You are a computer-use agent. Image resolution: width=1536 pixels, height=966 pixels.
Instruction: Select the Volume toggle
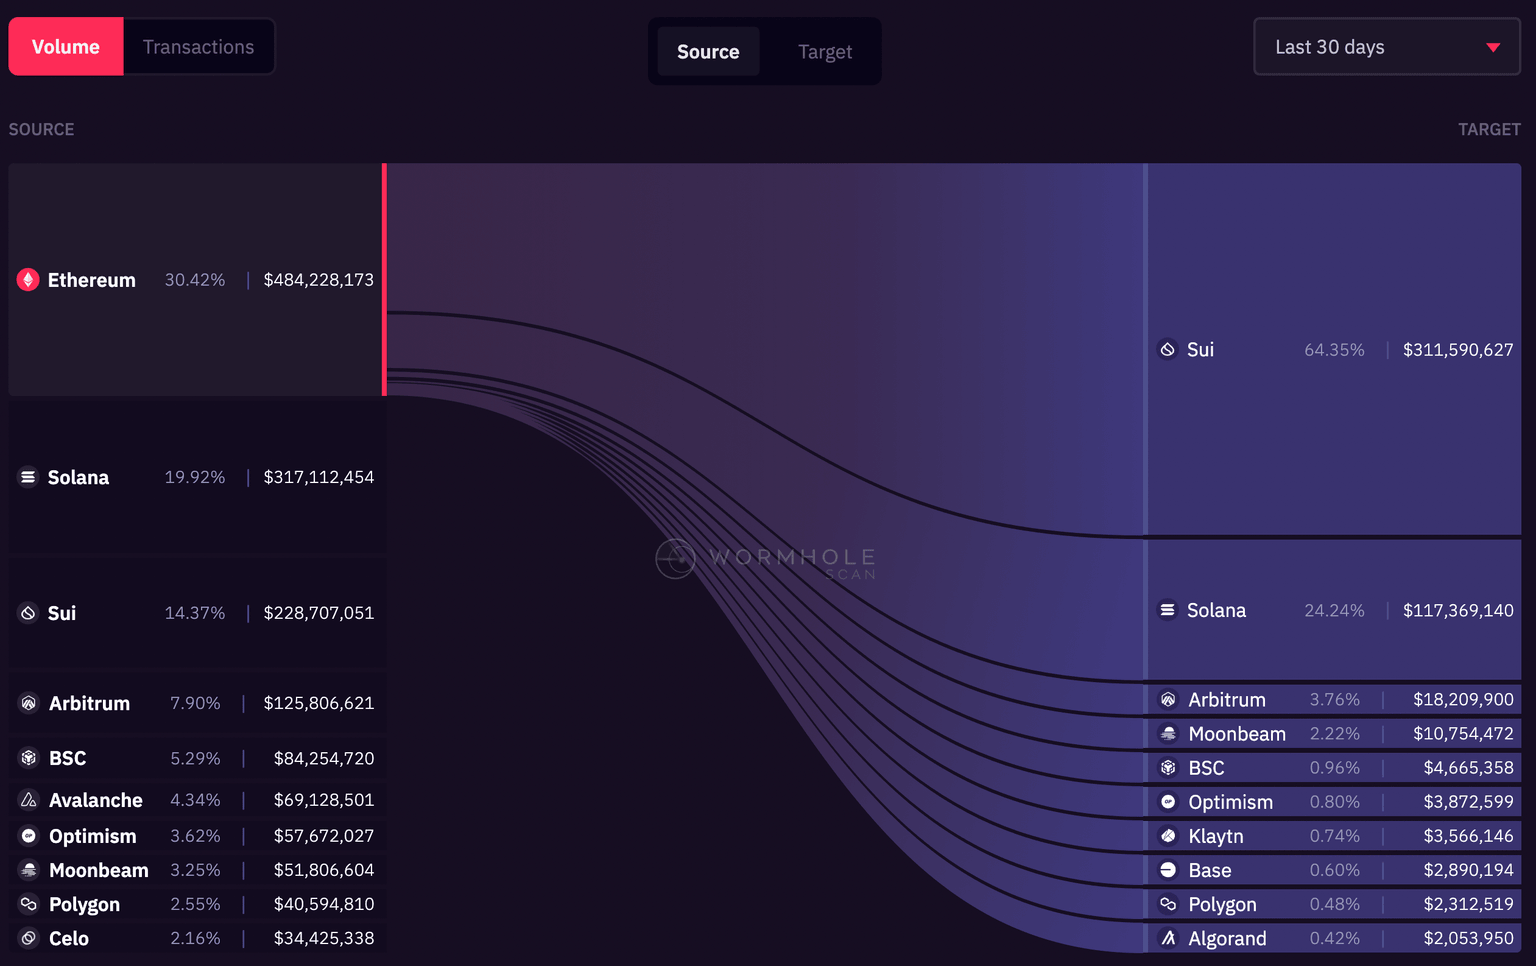pos(66,47)
